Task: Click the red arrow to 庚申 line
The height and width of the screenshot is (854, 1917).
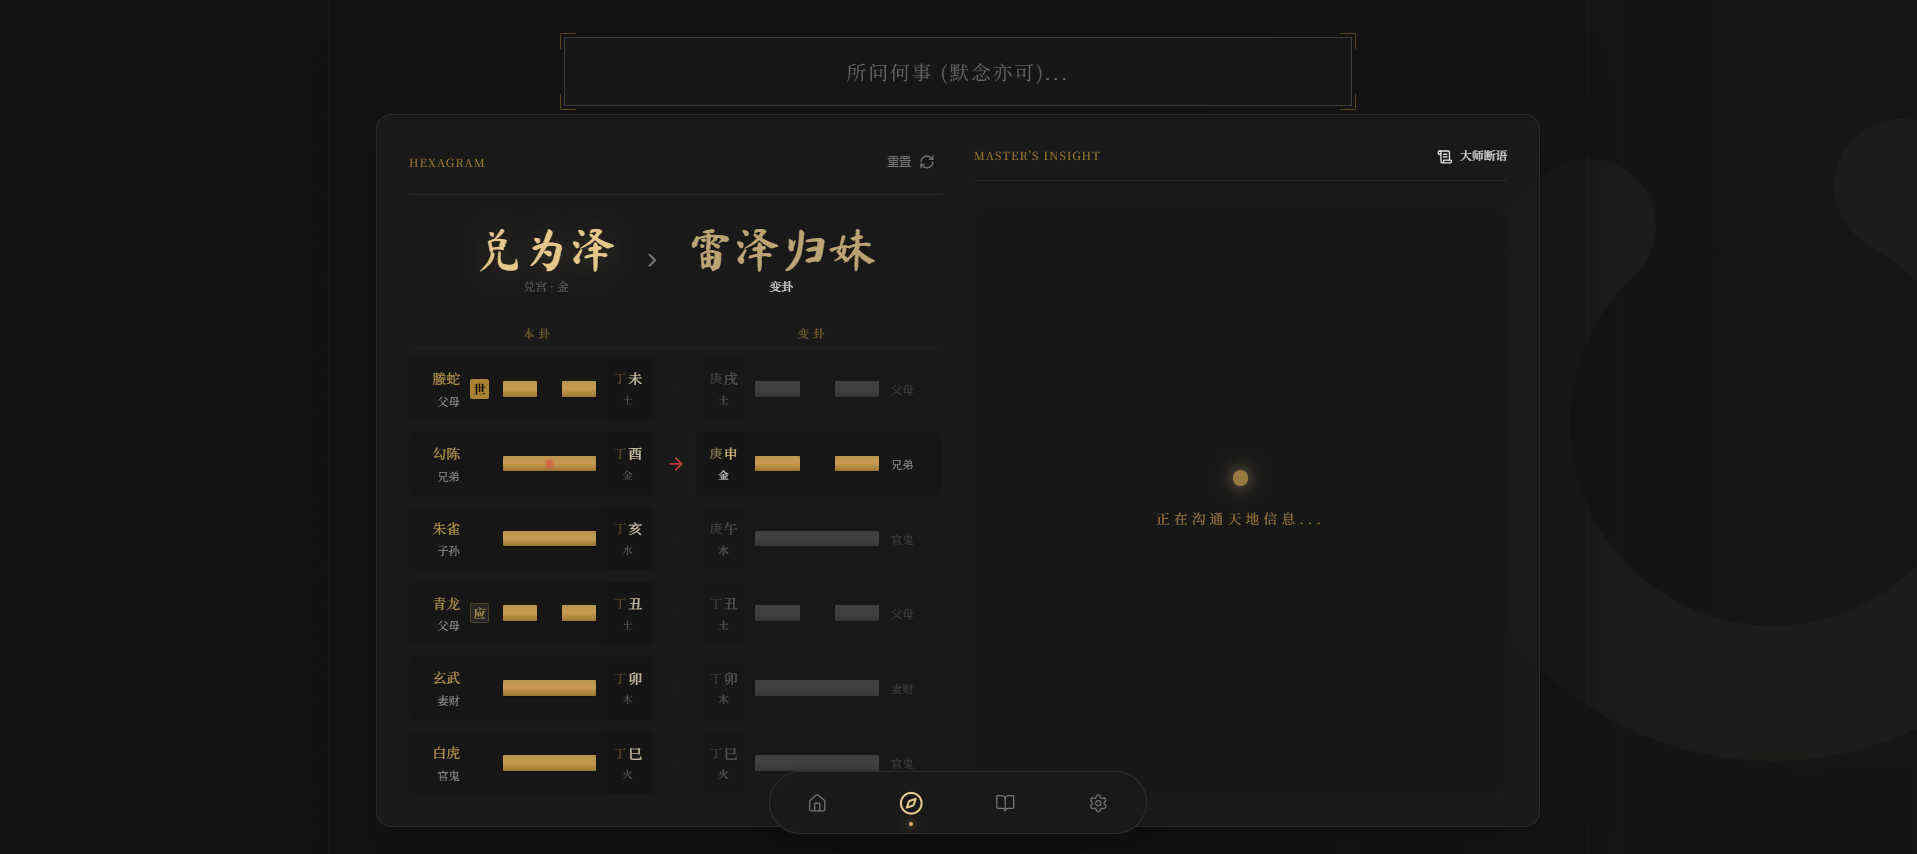Action: [x=676, y=464]
